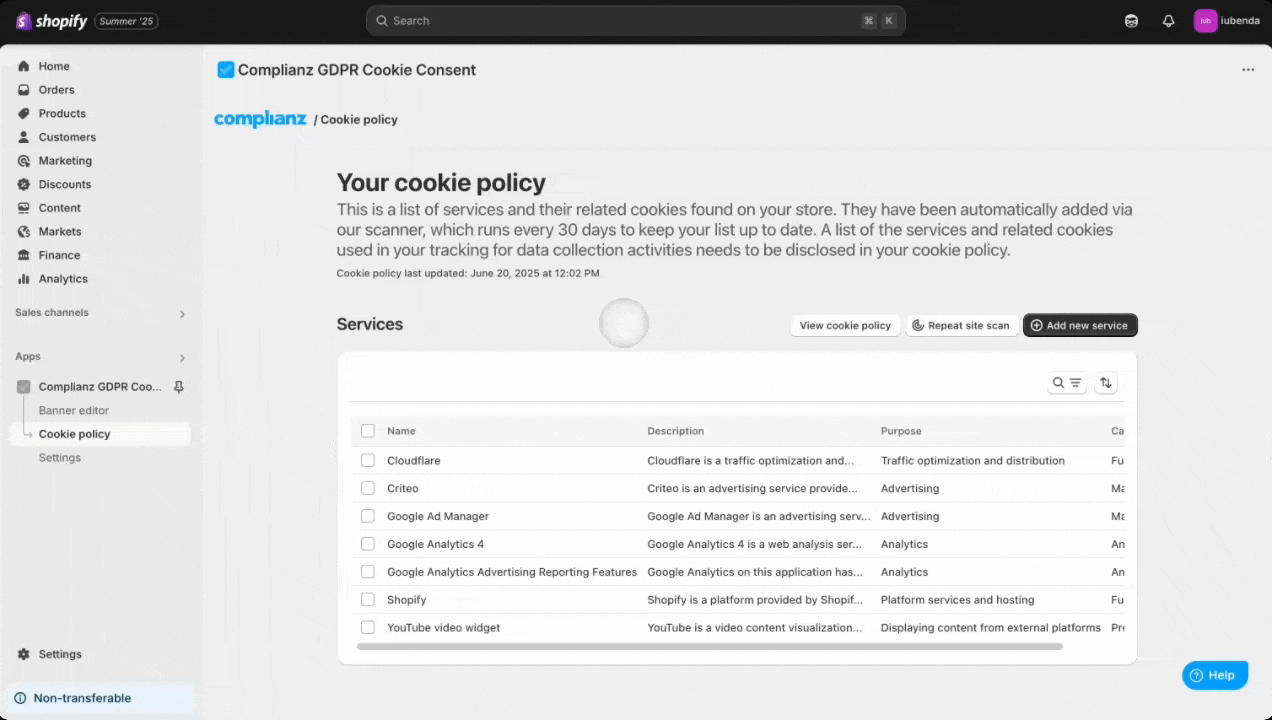Viewport: 1272px width, 720px height.
Task: Click 'Traffic optimization and distribution' purpose cell
Action: (x=973, y=461)
